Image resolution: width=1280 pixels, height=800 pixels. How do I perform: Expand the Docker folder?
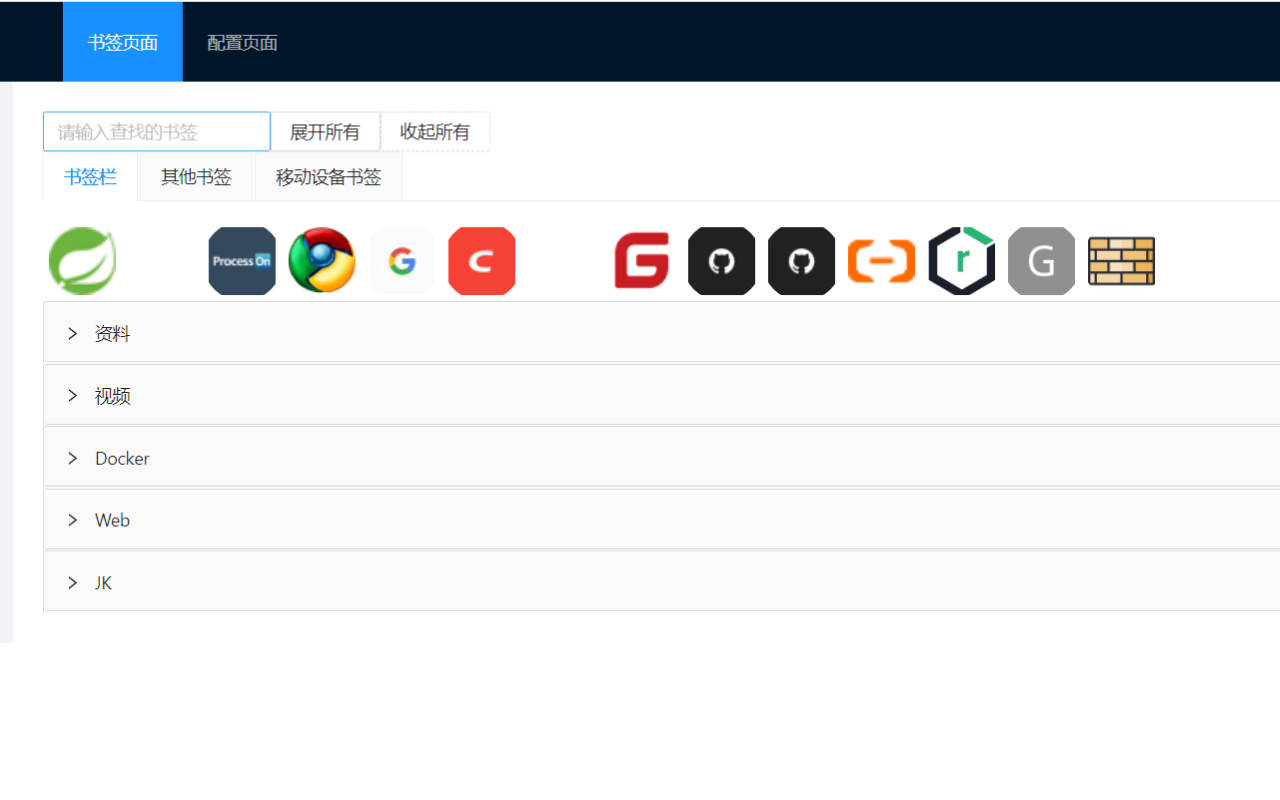click(x=122, y=458)
